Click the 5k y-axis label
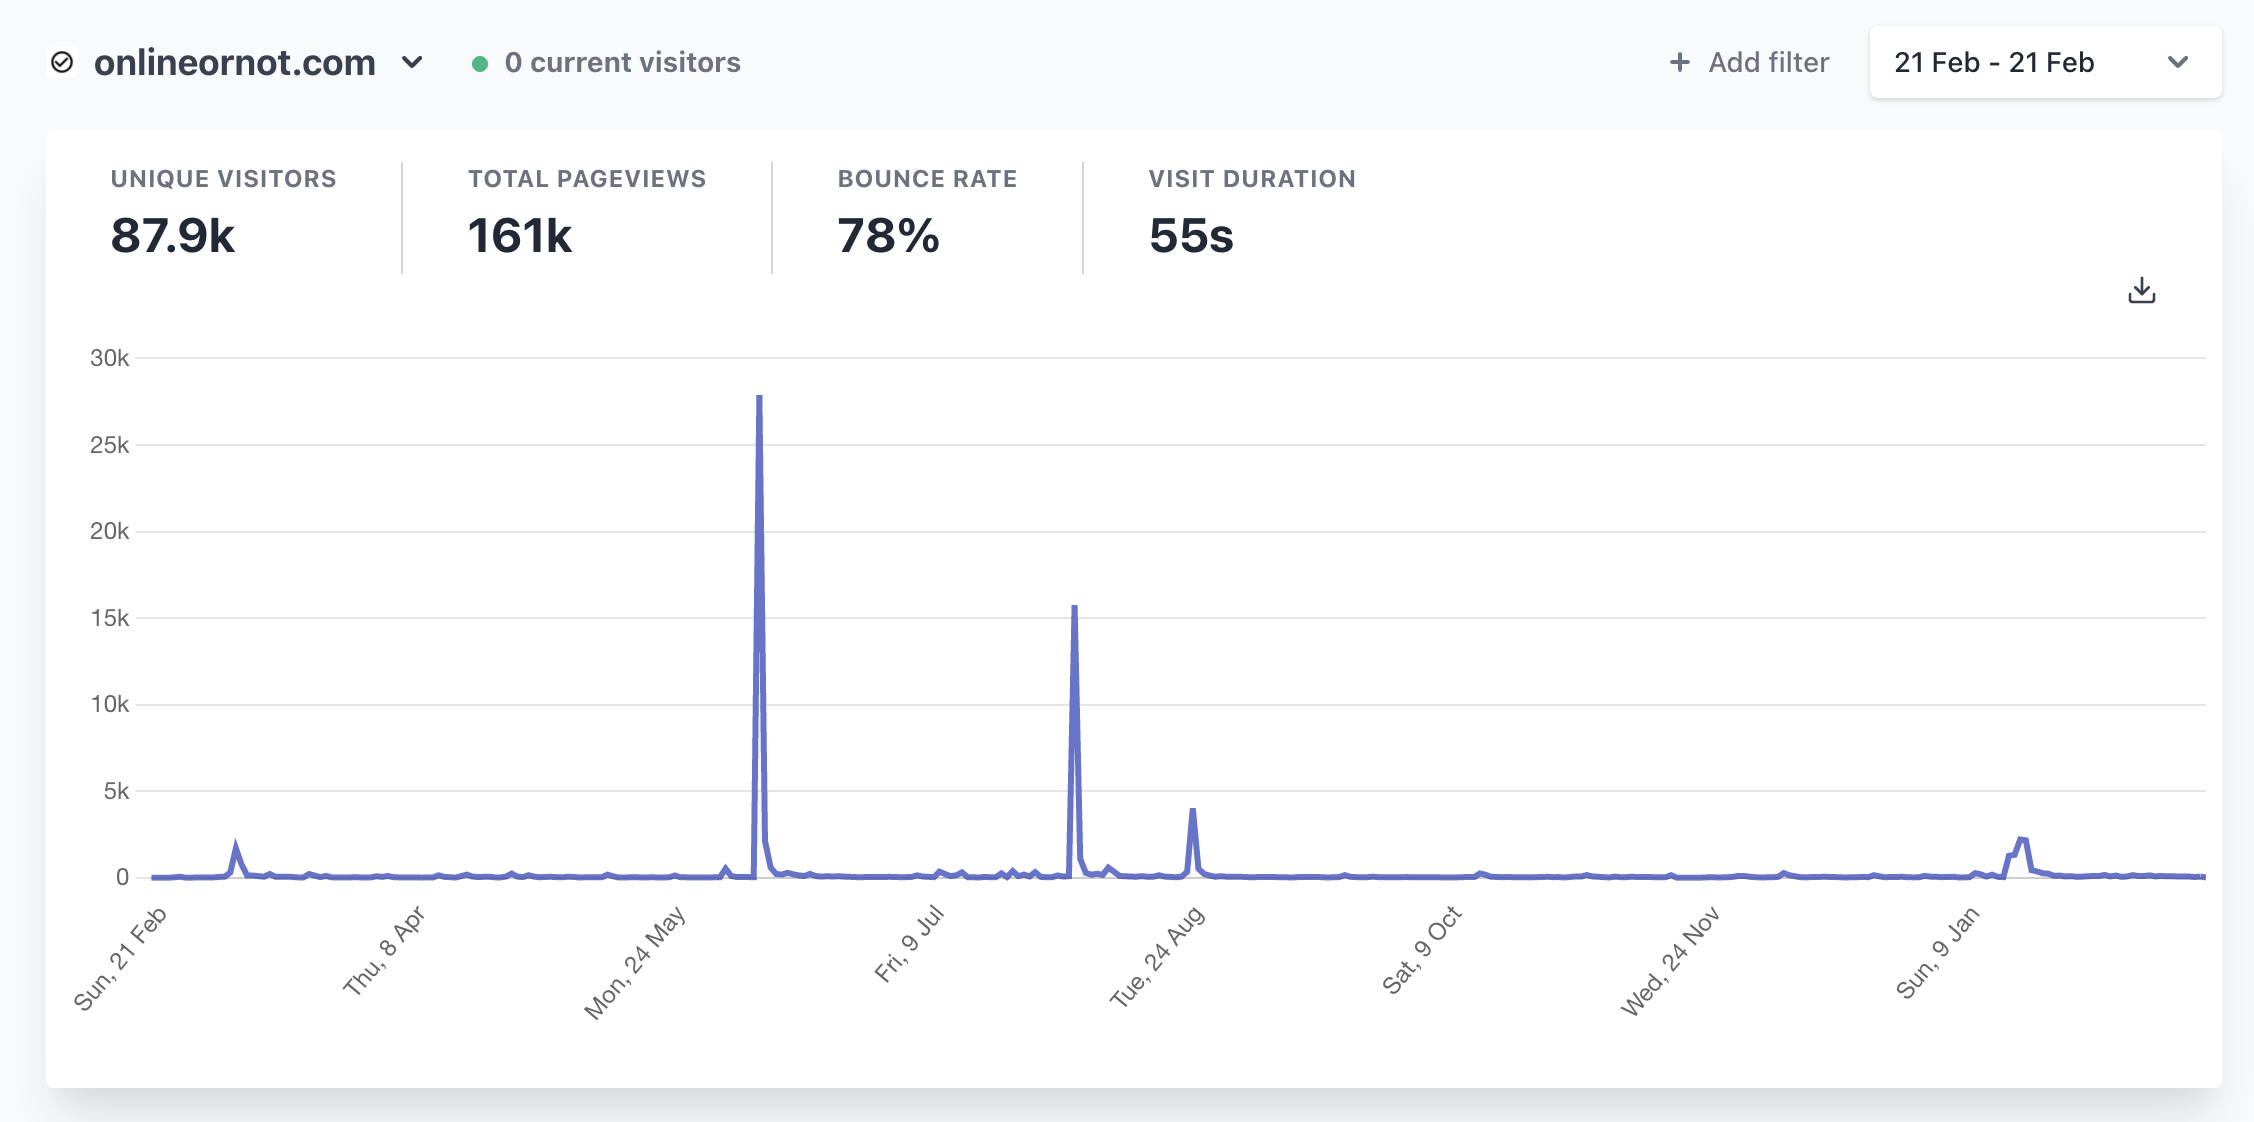Viewport: 2254px width, 1122px height. point(116,791)
